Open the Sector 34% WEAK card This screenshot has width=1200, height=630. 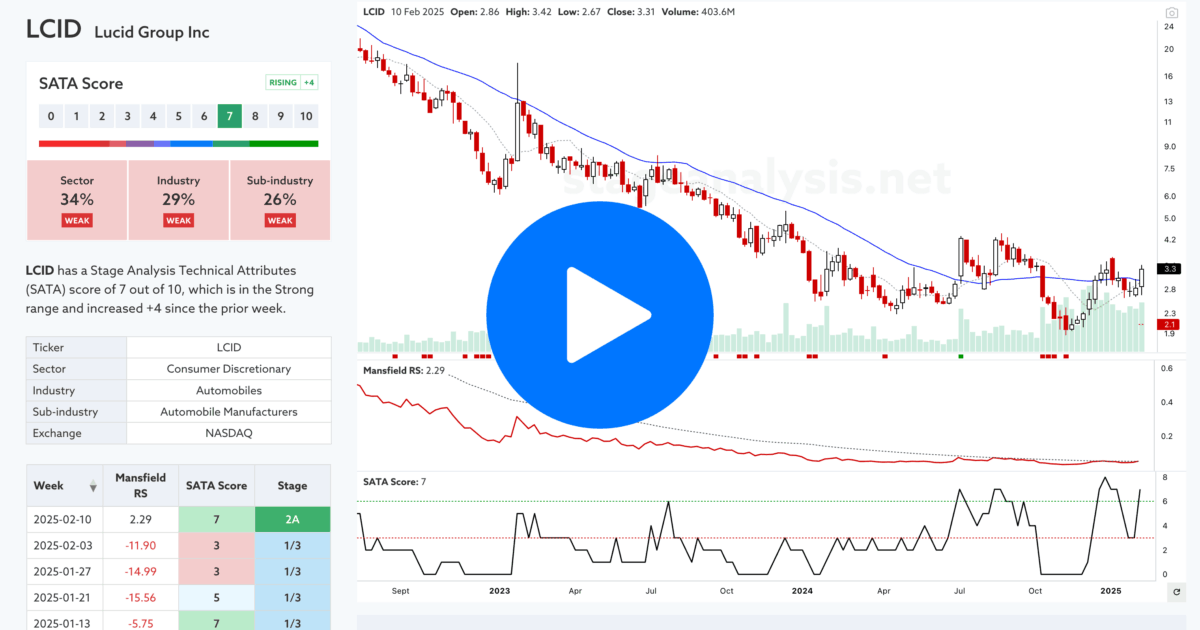click(77, 199)
